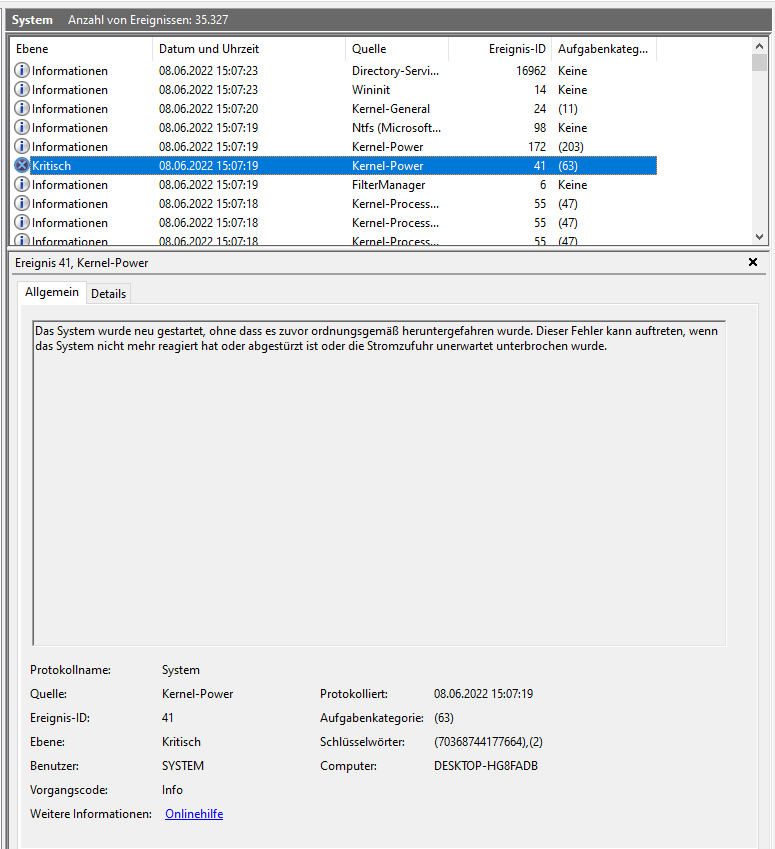Click Benutzer value SYSTEM
Screen dimensions: 775x849
click(x=183, y=766)
